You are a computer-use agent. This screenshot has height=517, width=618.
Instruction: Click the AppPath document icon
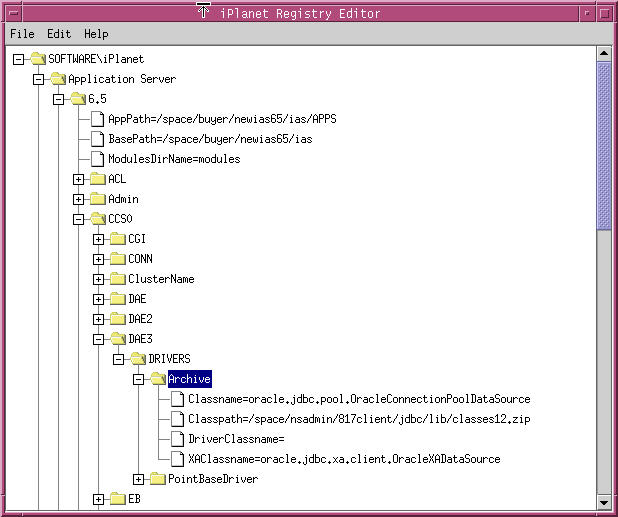(x=97, y=119)
